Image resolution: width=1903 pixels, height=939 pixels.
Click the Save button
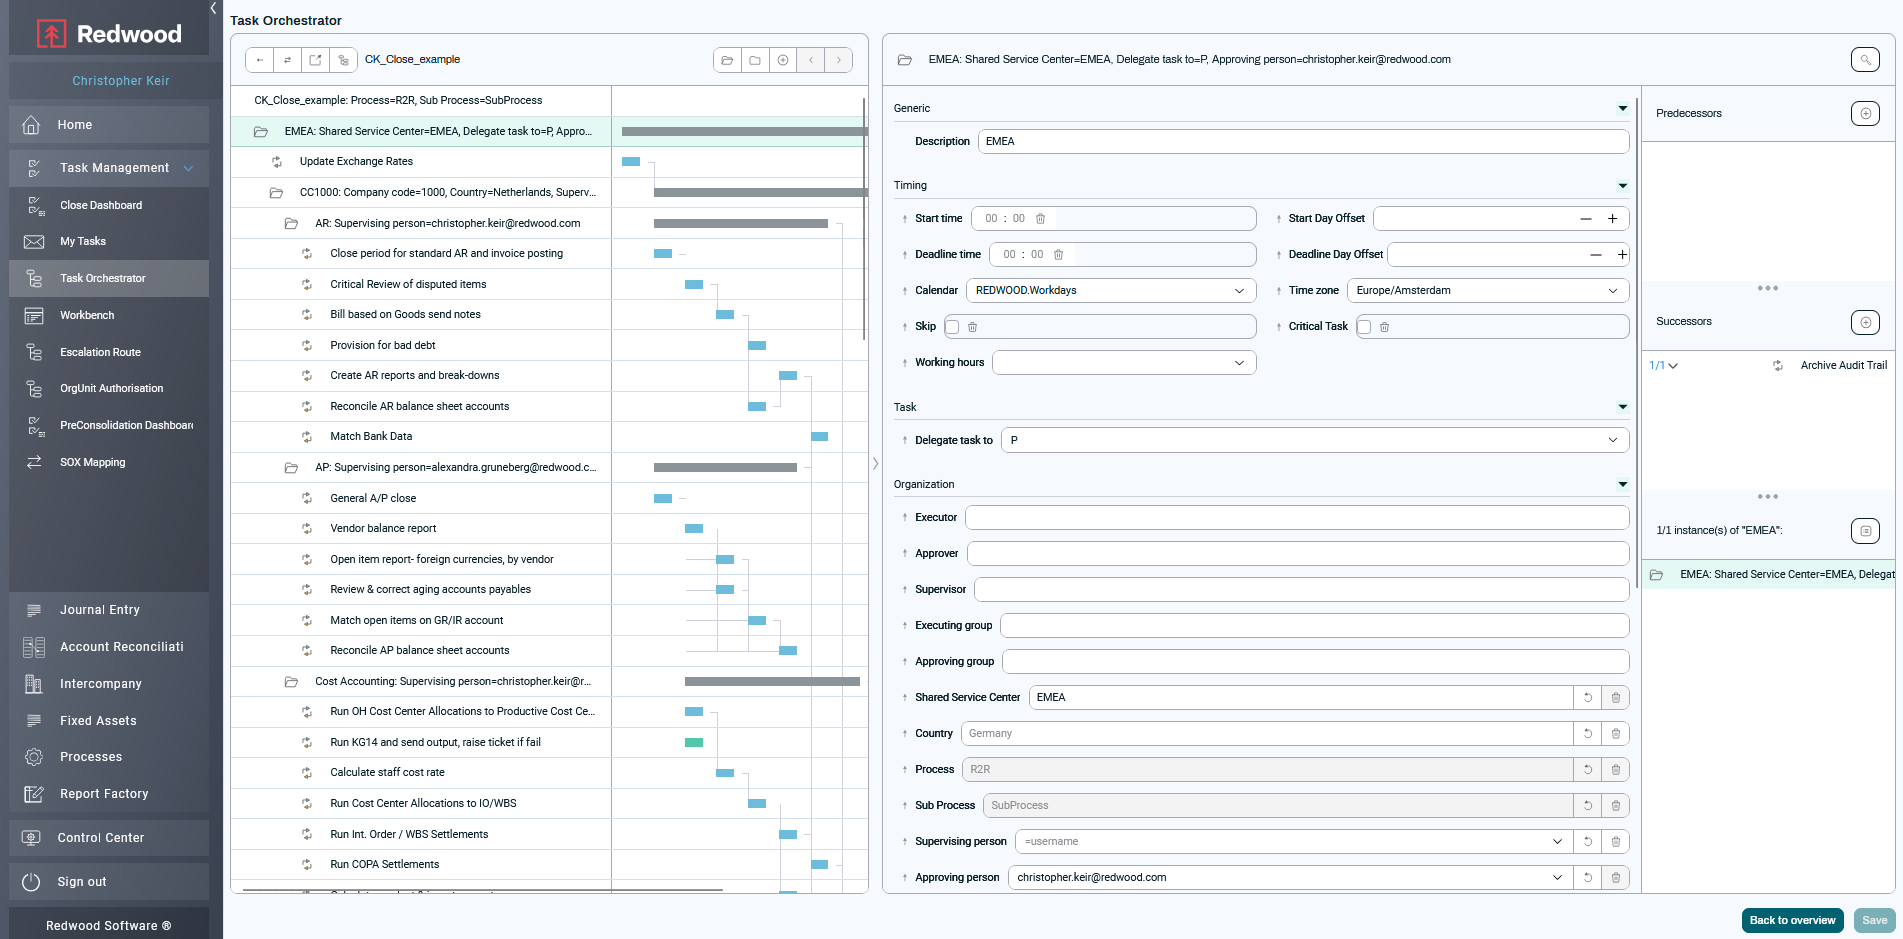pyautogui.click(x=1874, y=921)
